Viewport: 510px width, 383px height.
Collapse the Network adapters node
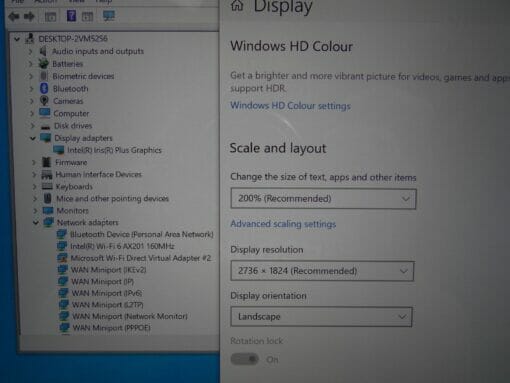36,222
